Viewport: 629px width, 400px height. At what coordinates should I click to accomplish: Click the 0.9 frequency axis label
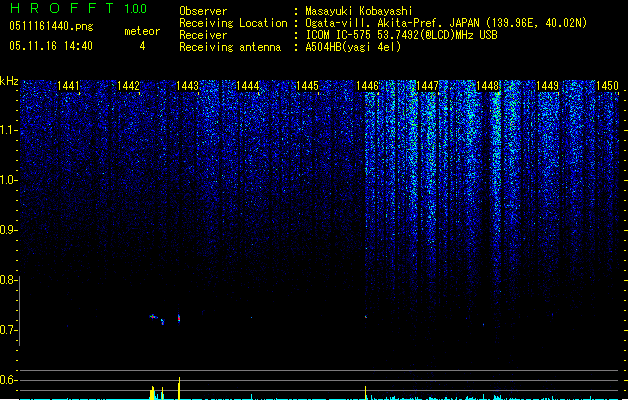tap(8, 230)
